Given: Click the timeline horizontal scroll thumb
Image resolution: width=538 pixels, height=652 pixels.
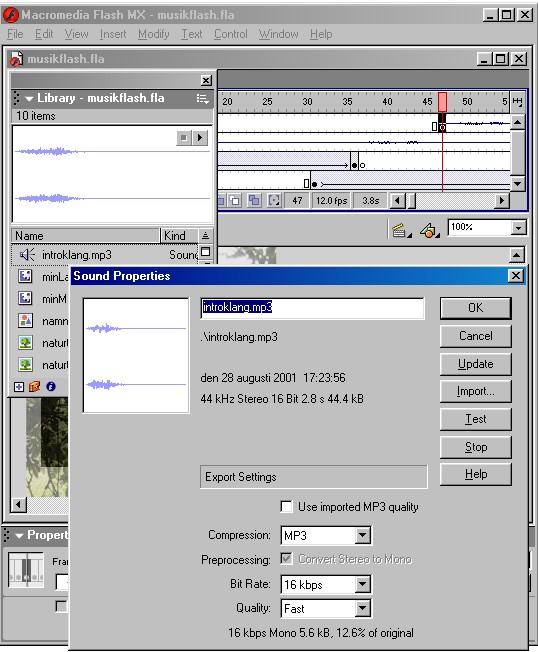Looking at the screenshot, I should coord(412,201).
